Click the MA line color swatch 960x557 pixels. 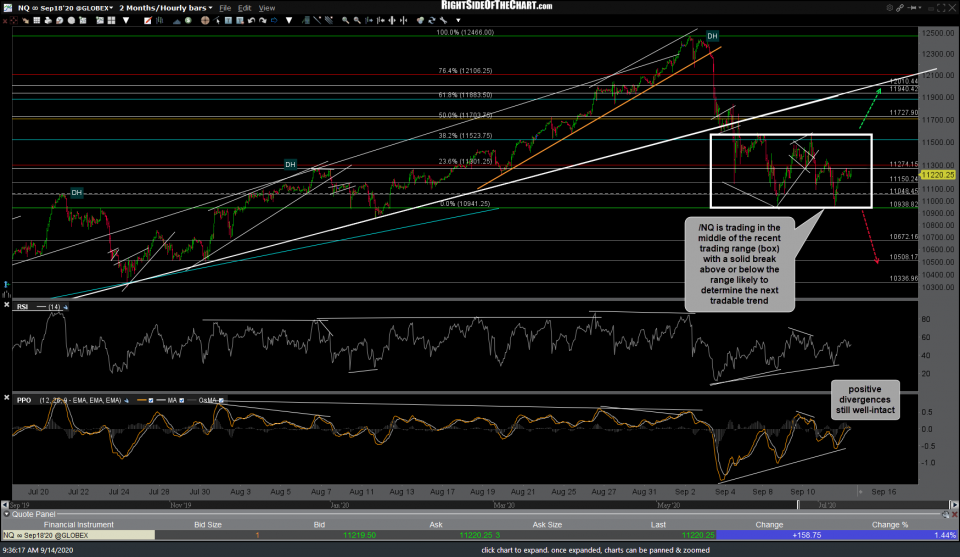(x=161, y=400)
